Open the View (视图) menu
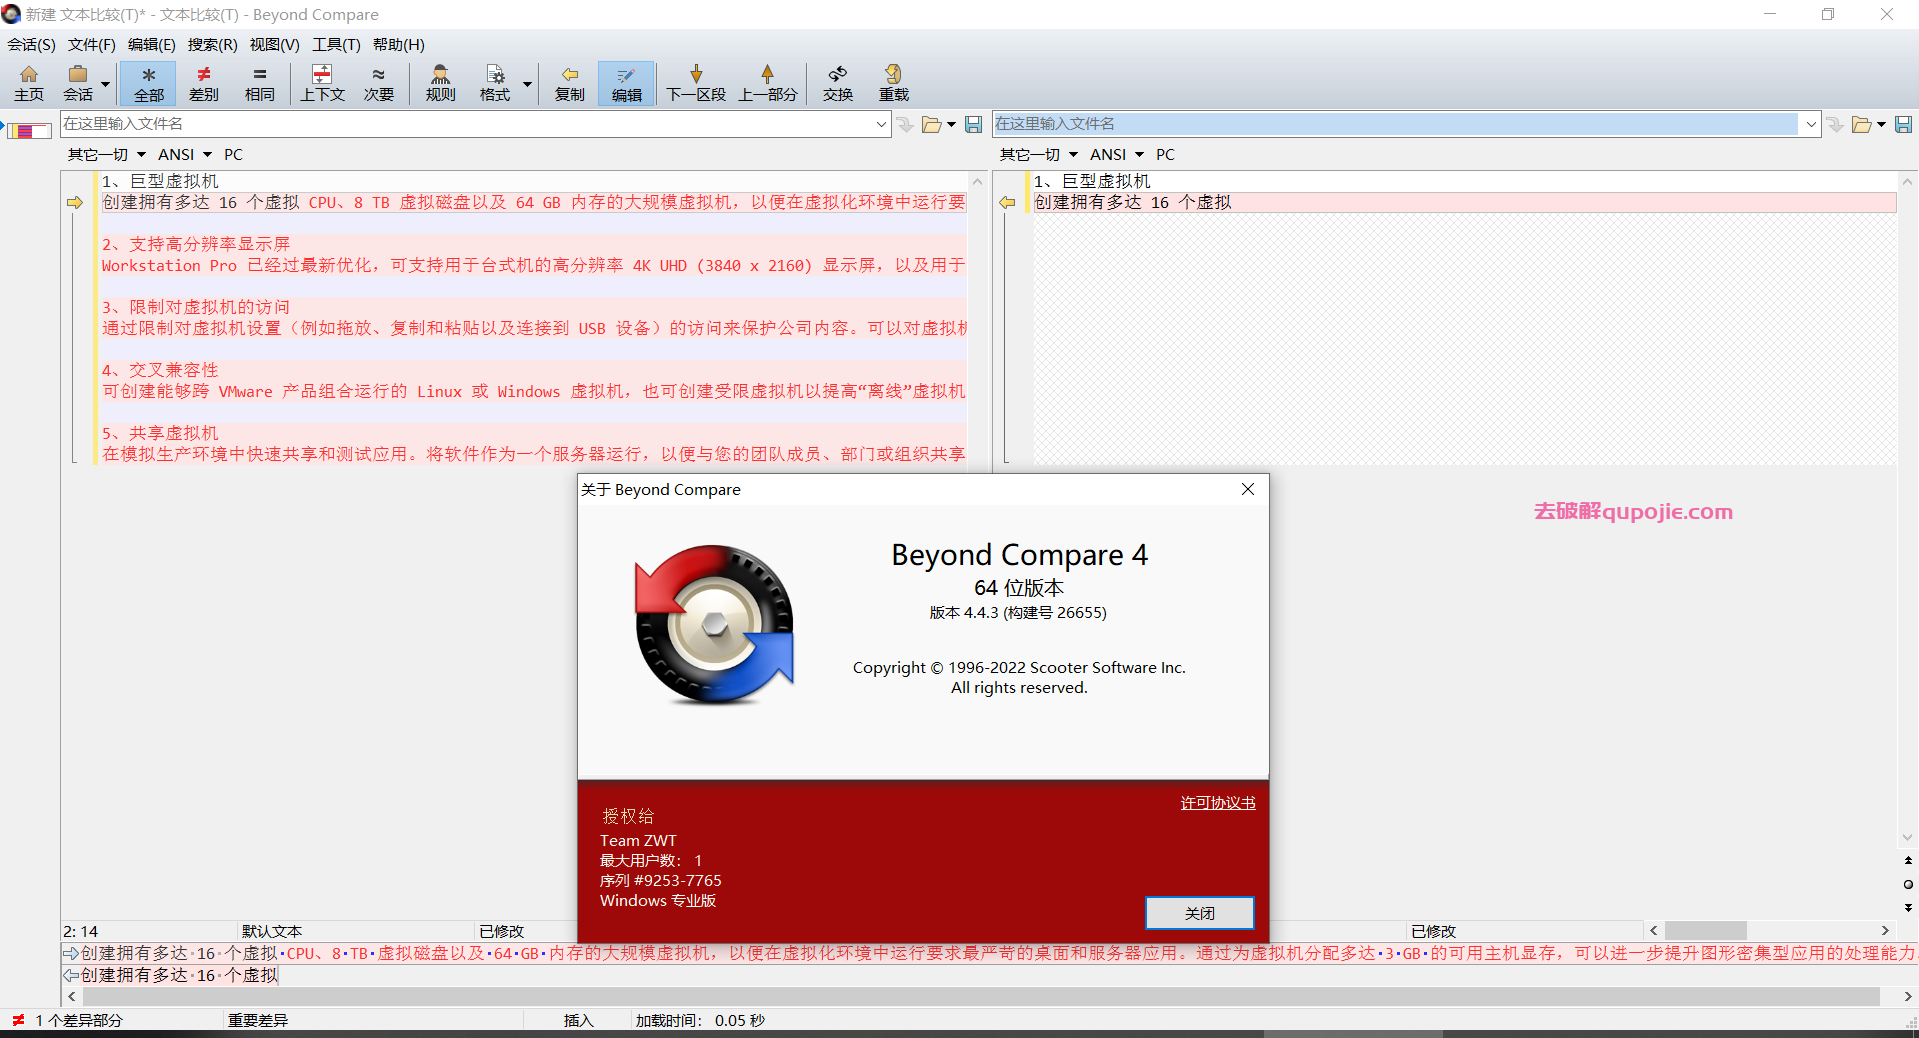 pyautogui.click(x=275, y=44)
